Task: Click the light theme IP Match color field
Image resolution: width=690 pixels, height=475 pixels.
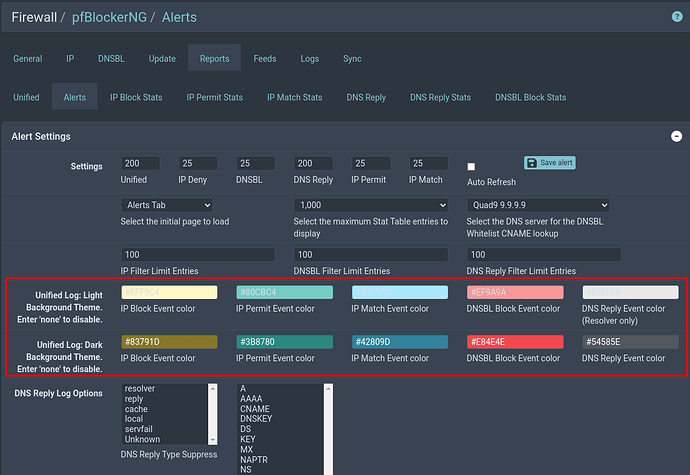Action: coord(400,292)
